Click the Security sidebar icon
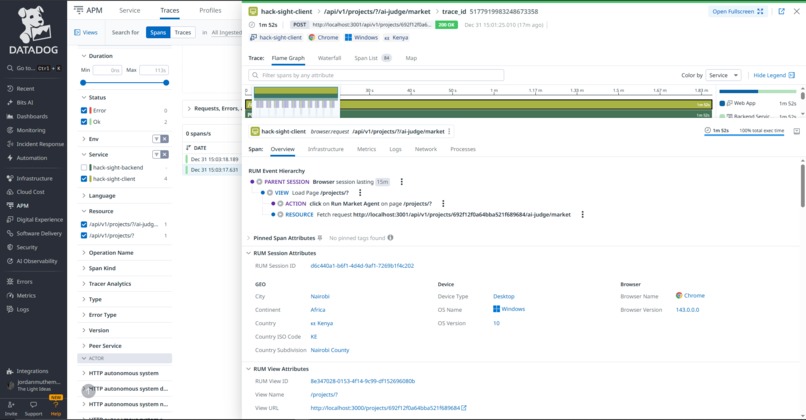 click(10, 247)
